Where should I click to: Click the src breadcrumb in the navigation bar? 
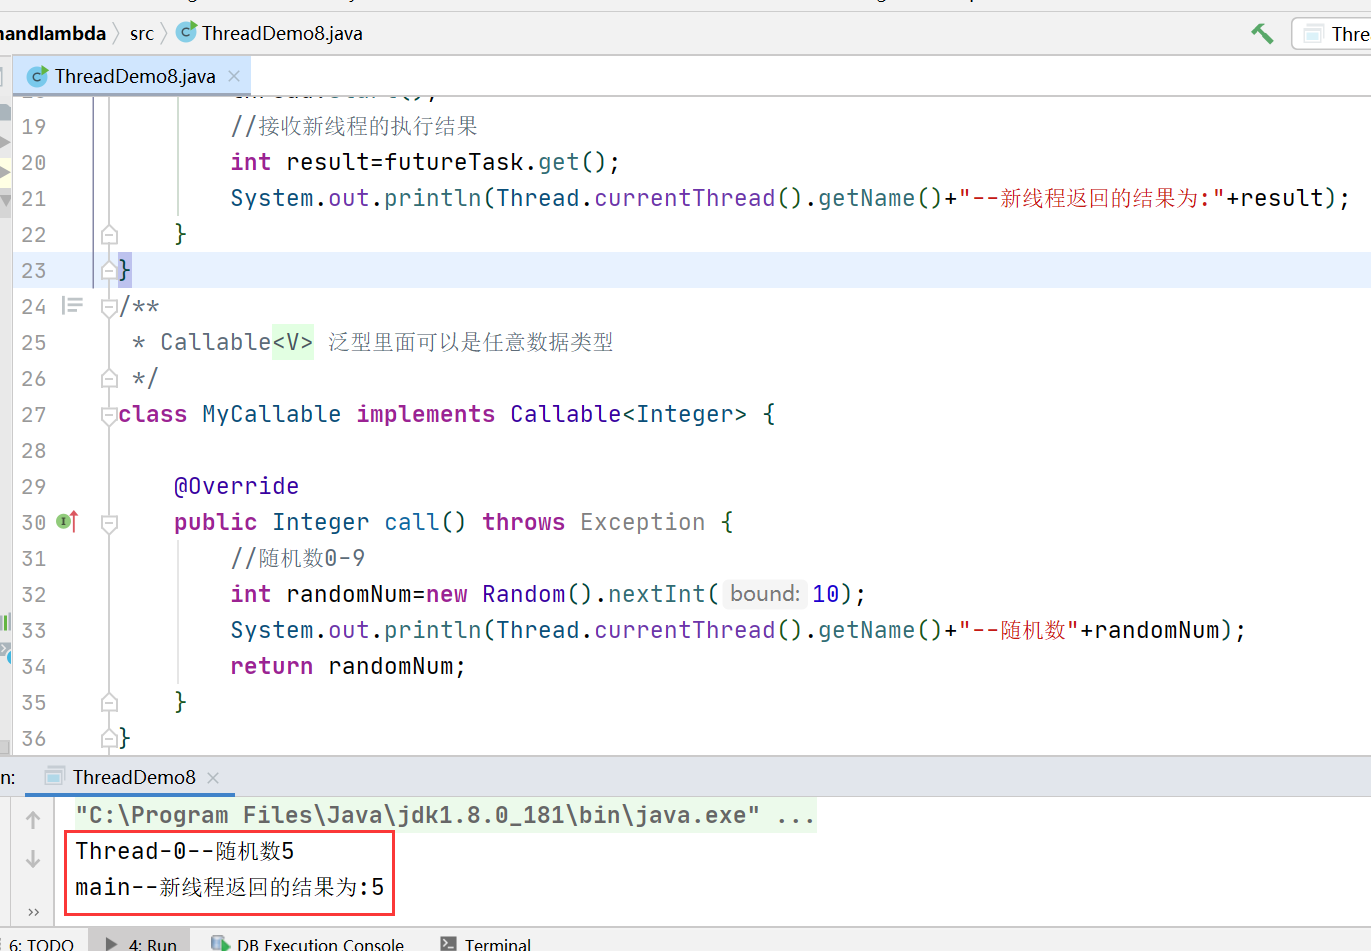click(142, 33)
